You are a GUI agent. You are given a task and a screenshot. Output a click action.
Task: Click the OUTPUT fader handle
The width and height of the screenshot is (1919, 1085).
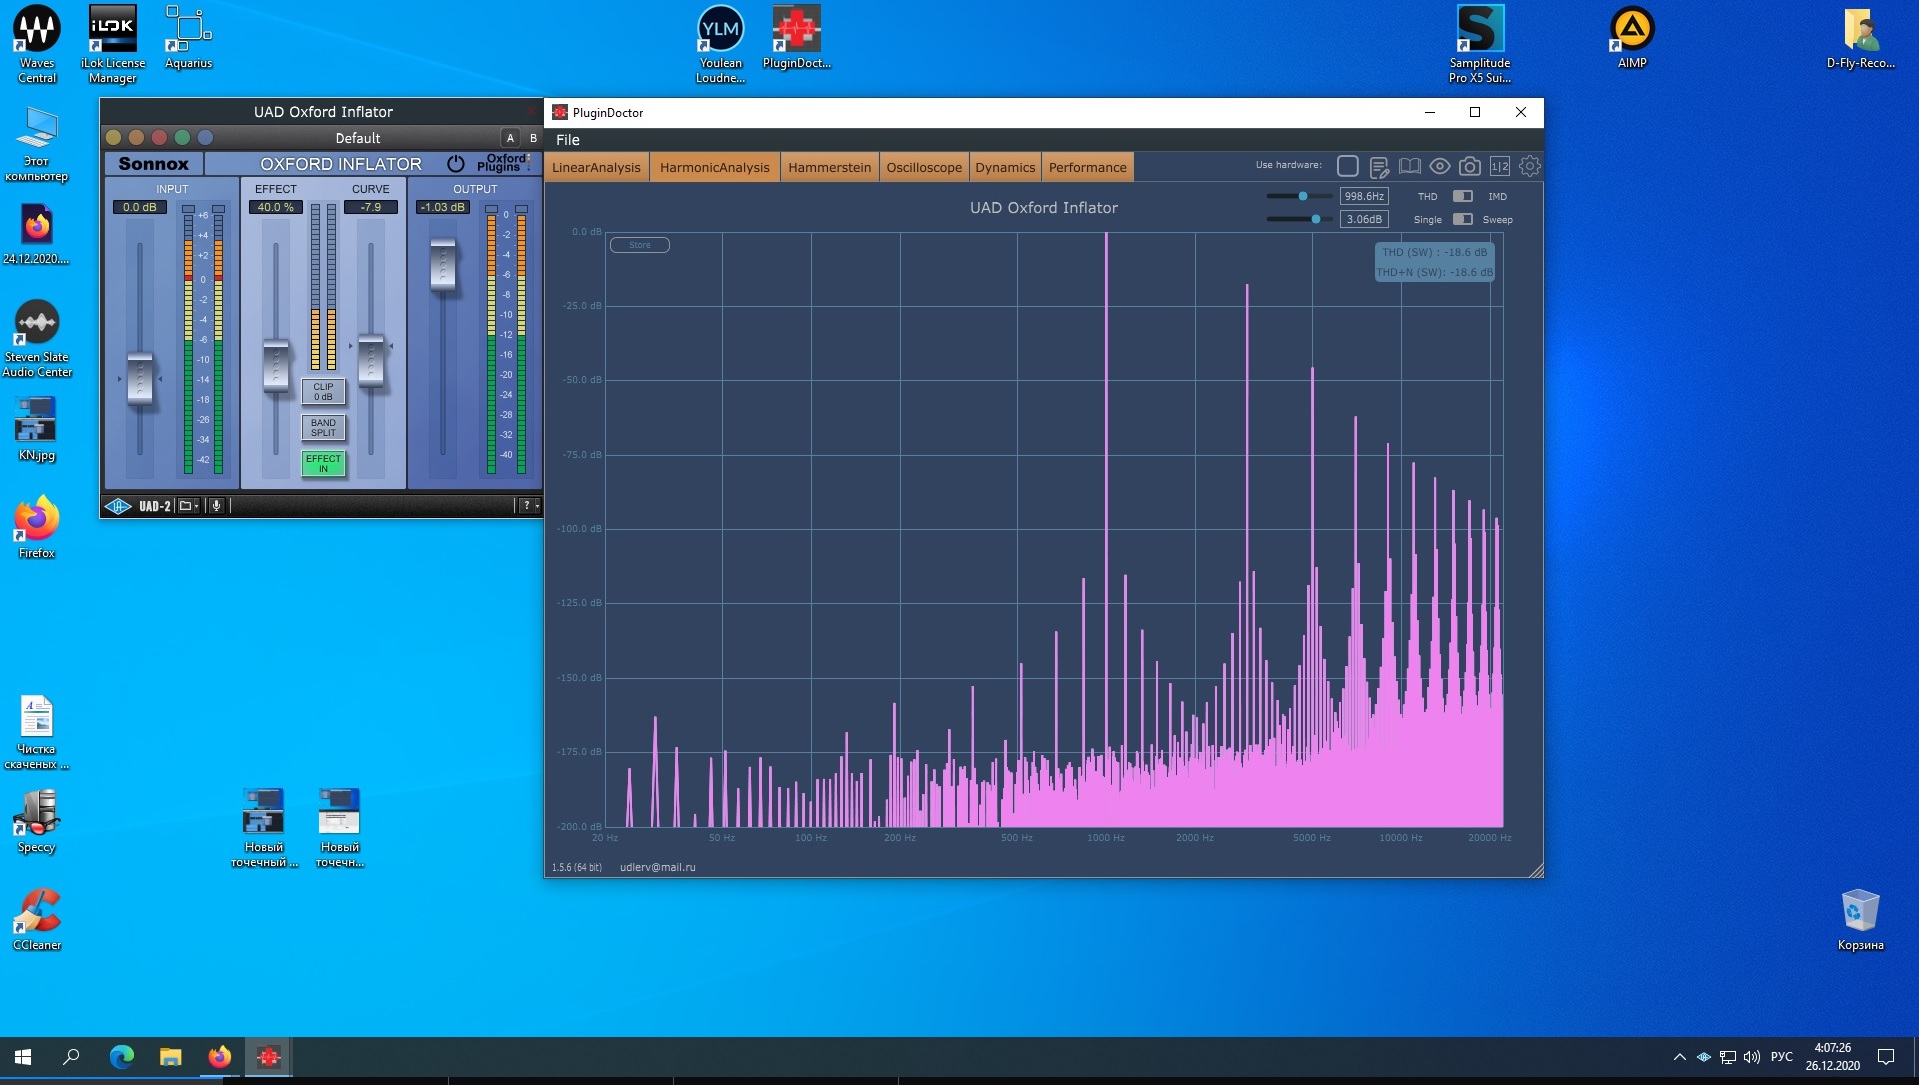[x=443, y=265]
